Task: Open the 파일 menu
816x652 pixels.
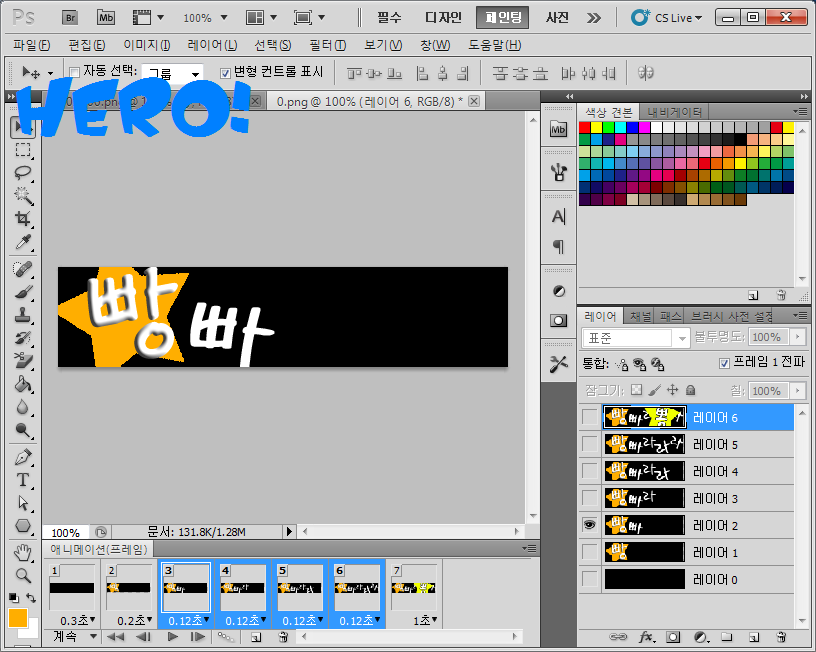Action: click(x=32, y=45)
